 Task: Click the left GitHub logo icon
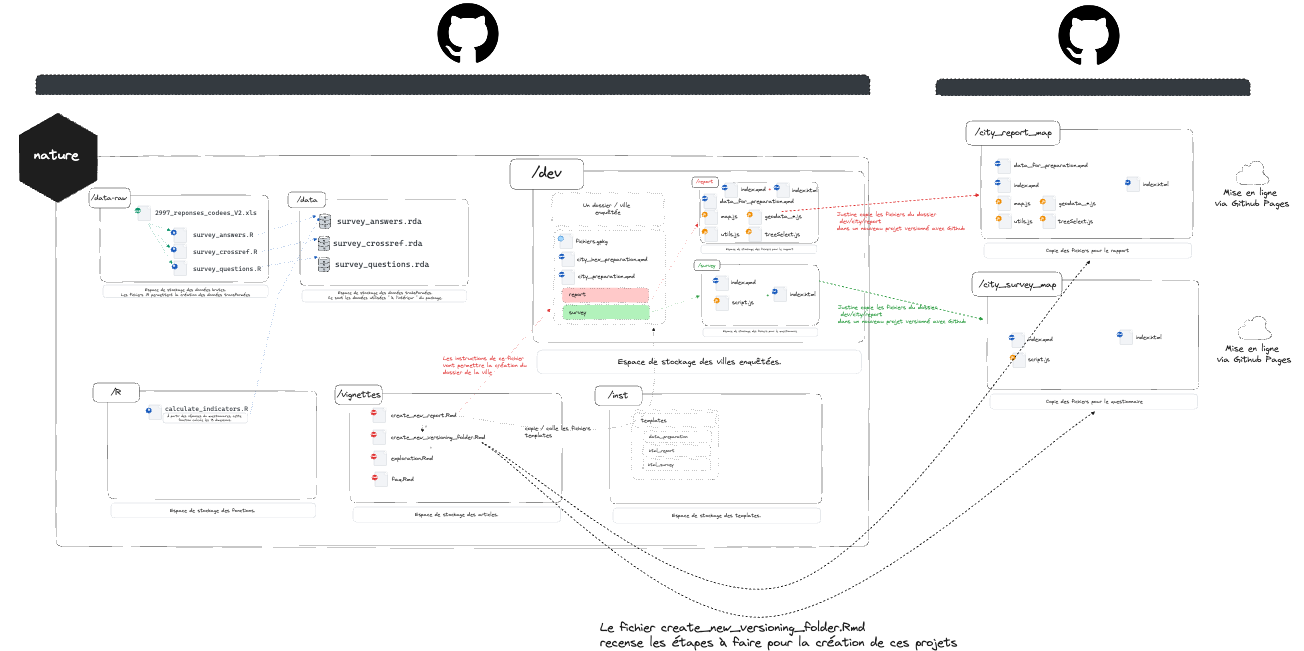[x=468, y=37]
